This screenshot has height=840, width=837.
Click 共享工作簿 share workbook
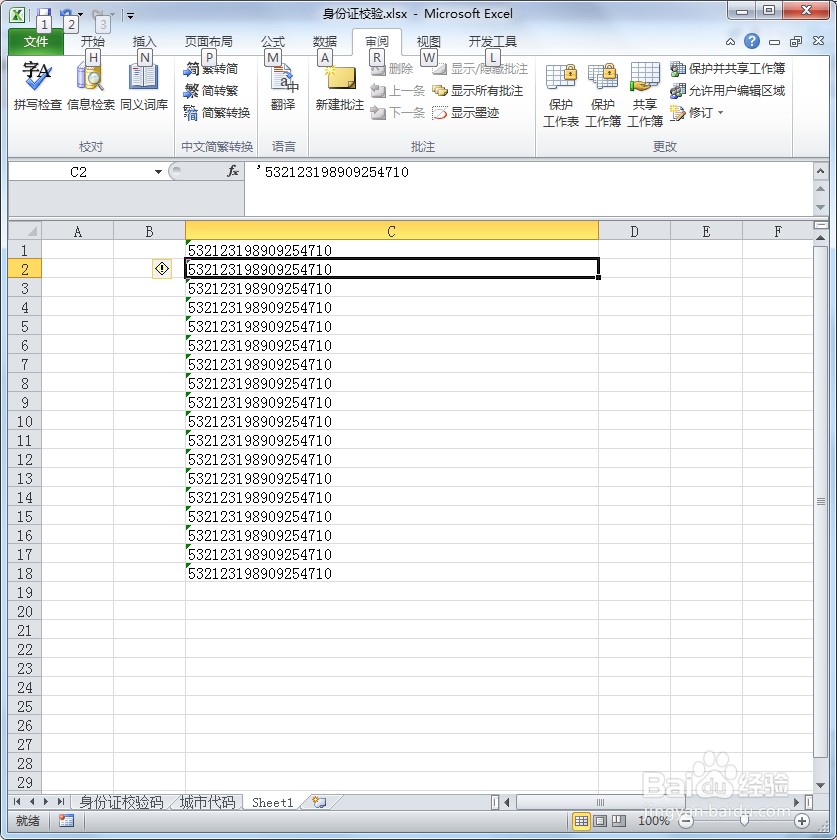[x=645, y=95]
